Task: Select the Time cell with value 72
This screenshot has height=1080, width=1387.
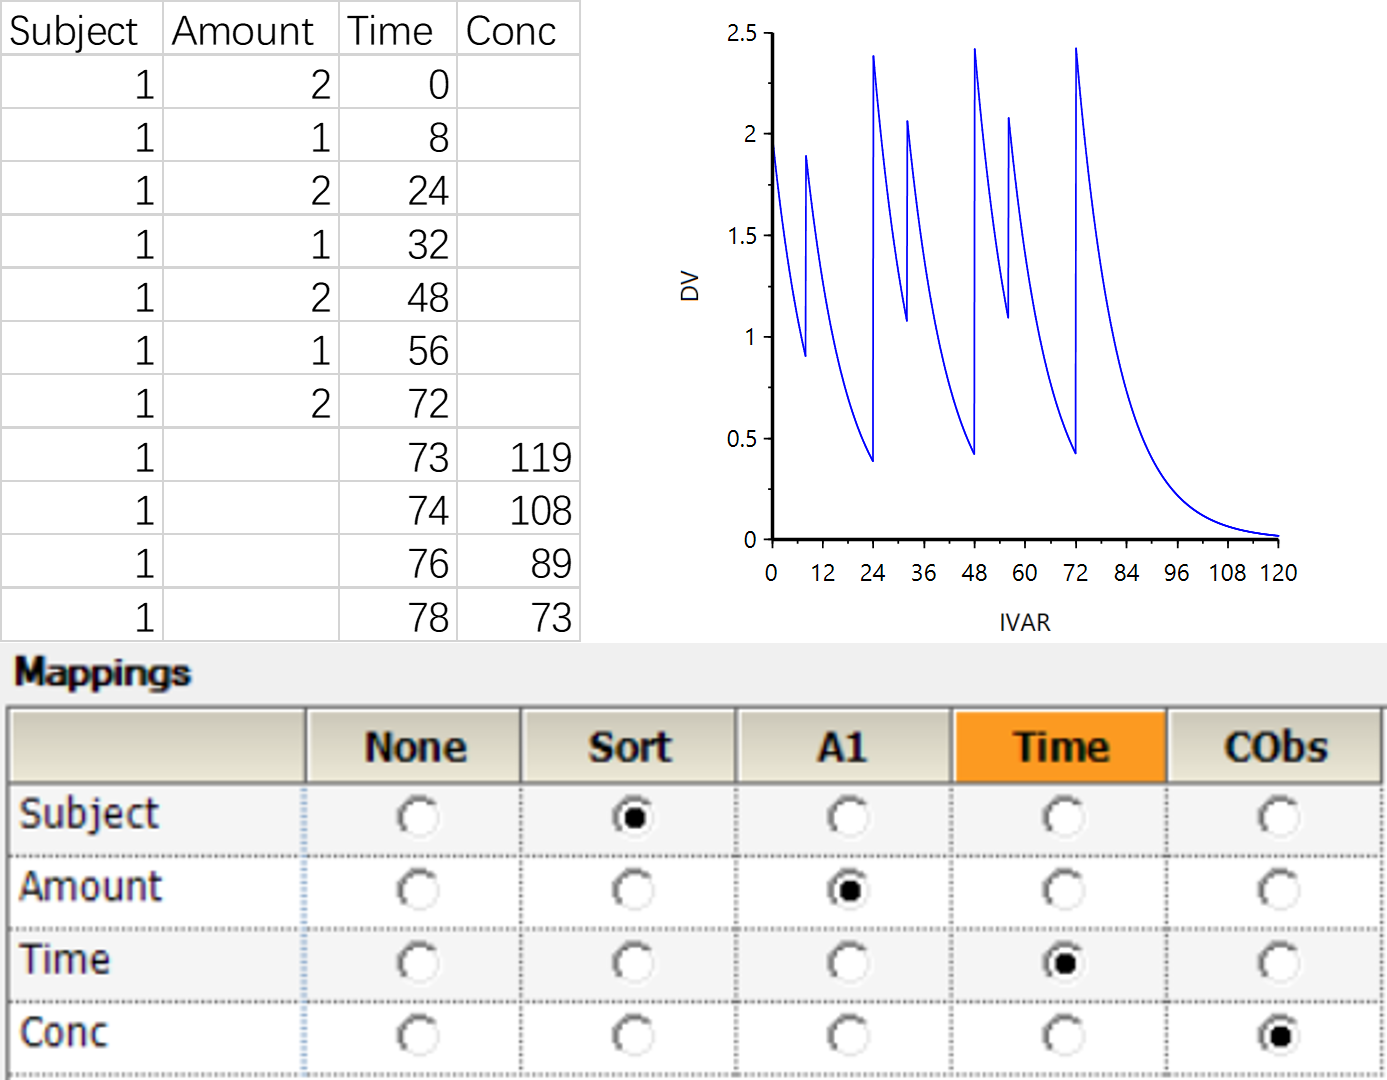Action: click(398, 403)
